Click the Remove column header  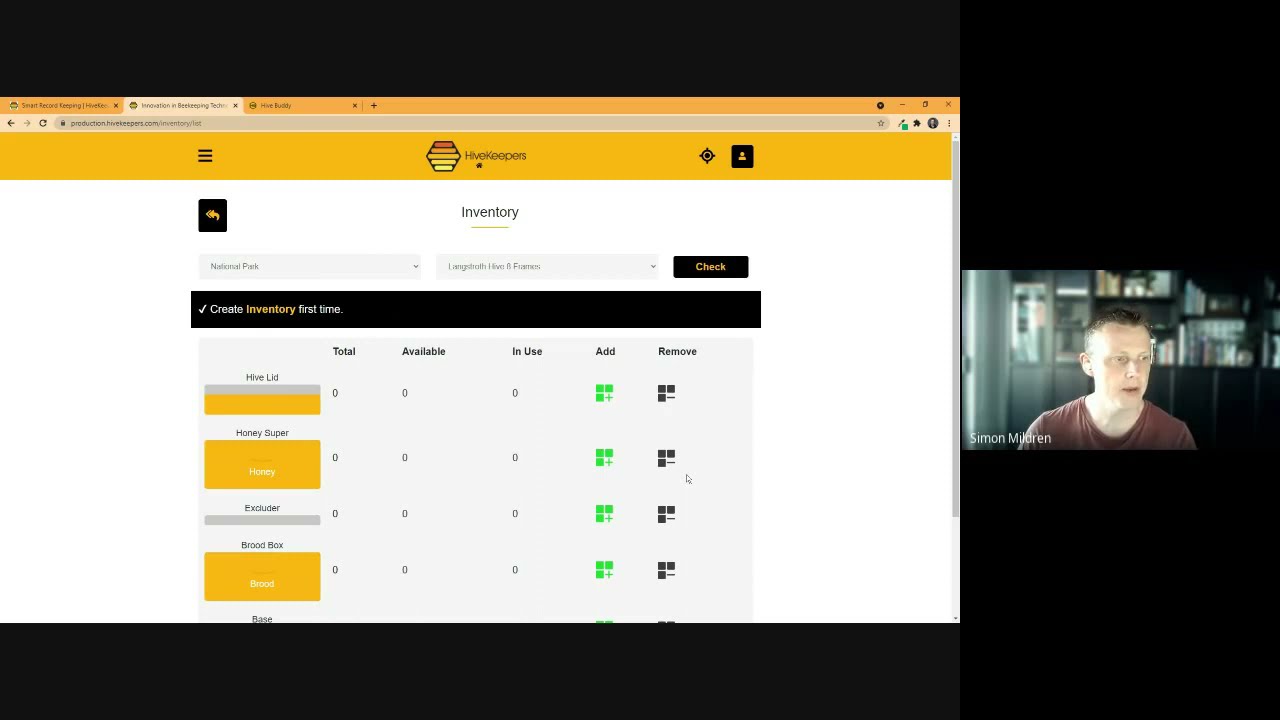(x=677, y=351)
